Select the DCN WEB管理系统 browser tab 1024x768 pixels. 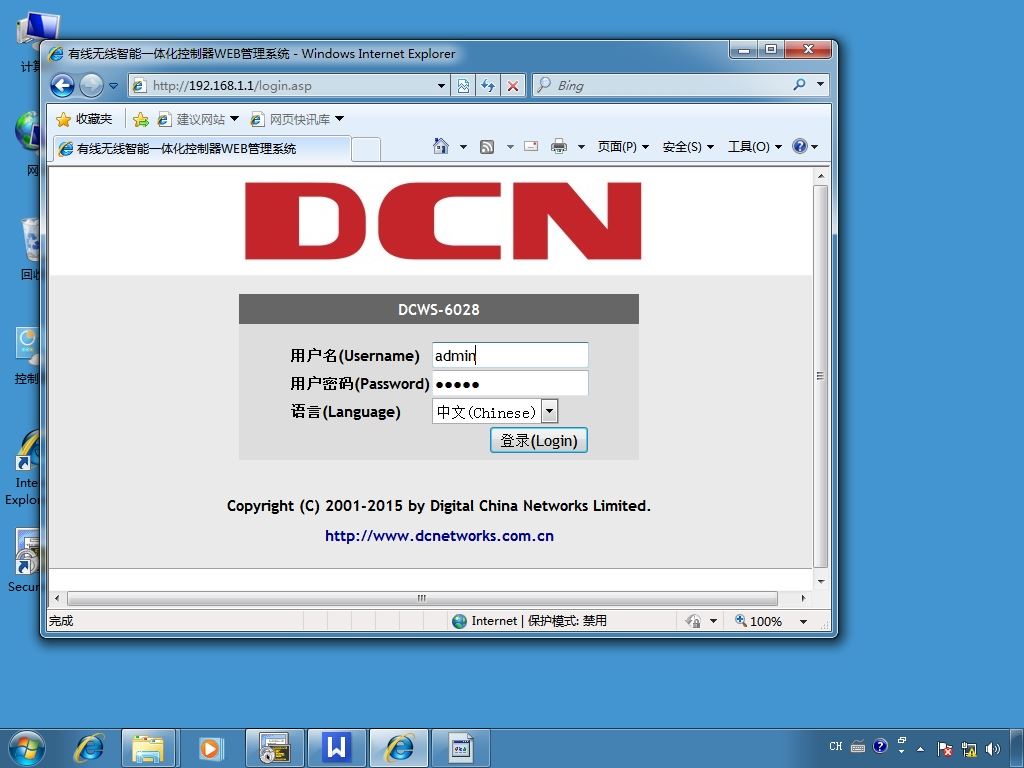202,148
